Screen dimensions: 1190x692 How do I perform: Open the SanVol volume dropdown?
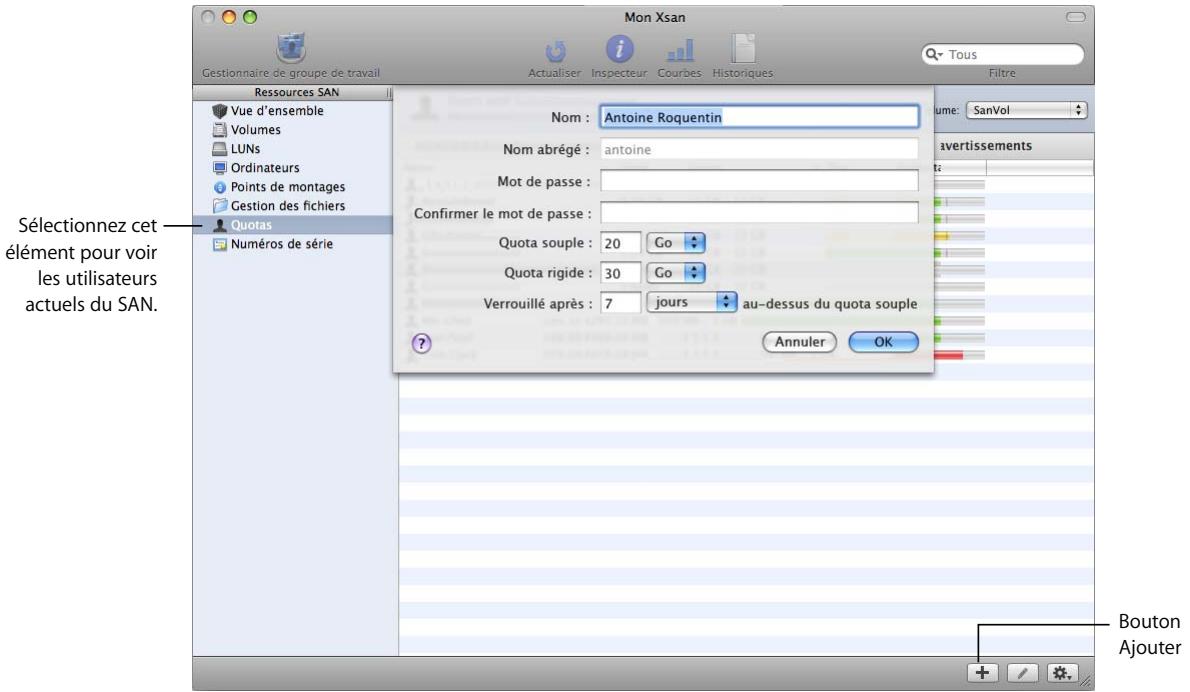click(x=1026, y=110)
